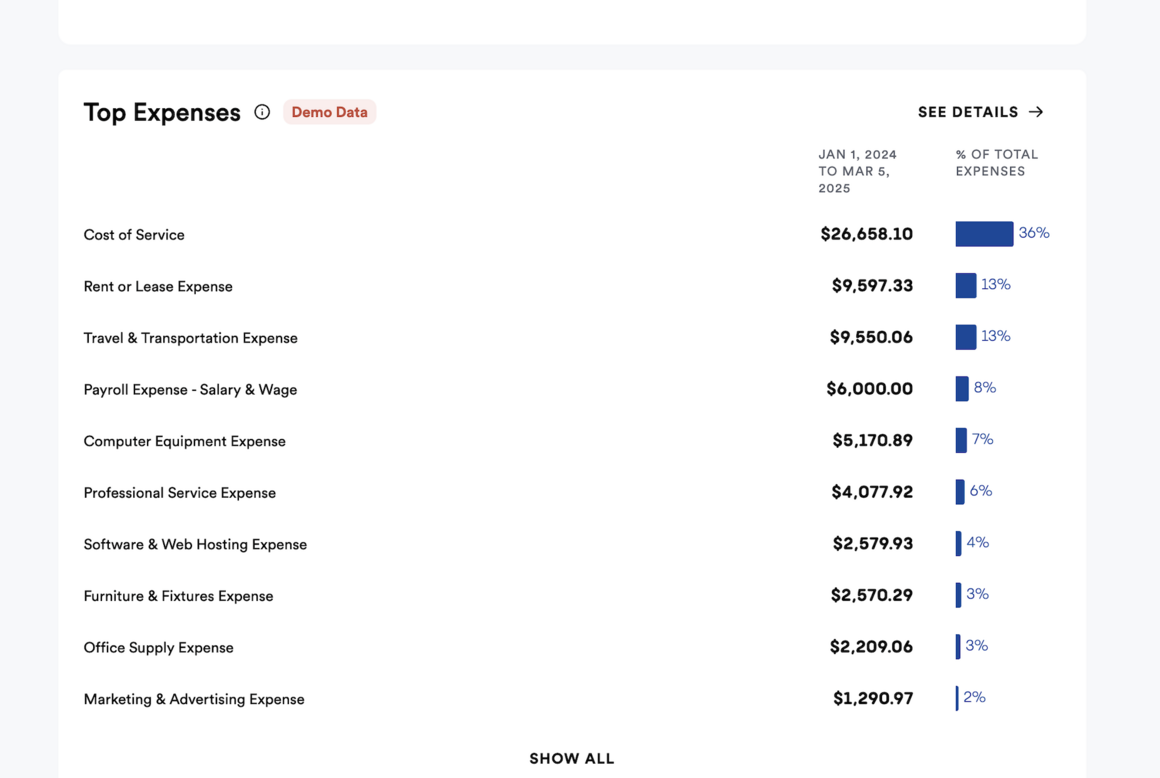Click the percentage bar for Rent or Lease Expense
This screenshot has width=1160, height=778.
pos(965,285)
